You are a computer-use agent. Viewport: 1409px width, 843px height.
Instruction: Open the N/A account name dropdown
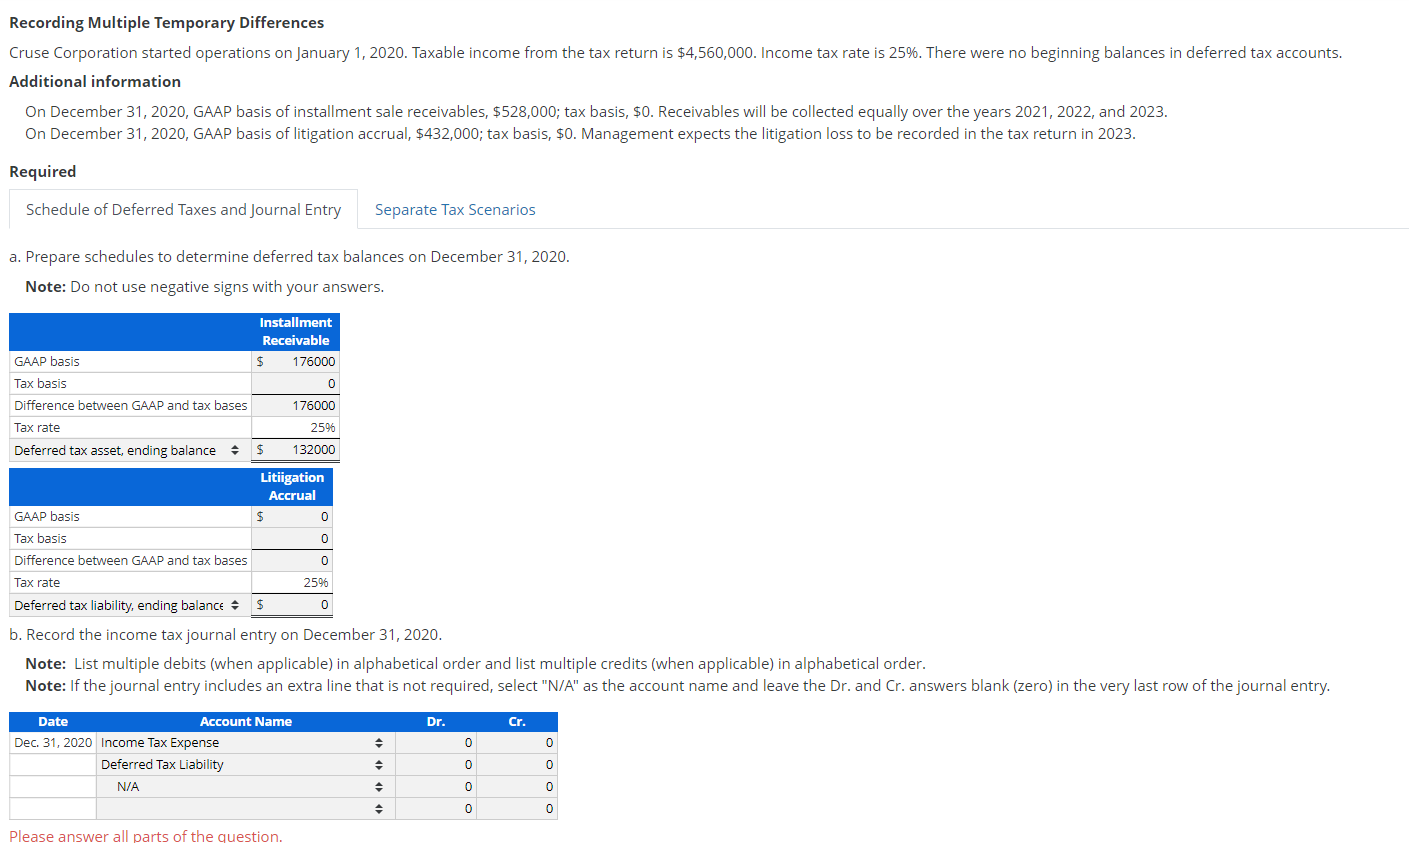(x=379, y=786)
